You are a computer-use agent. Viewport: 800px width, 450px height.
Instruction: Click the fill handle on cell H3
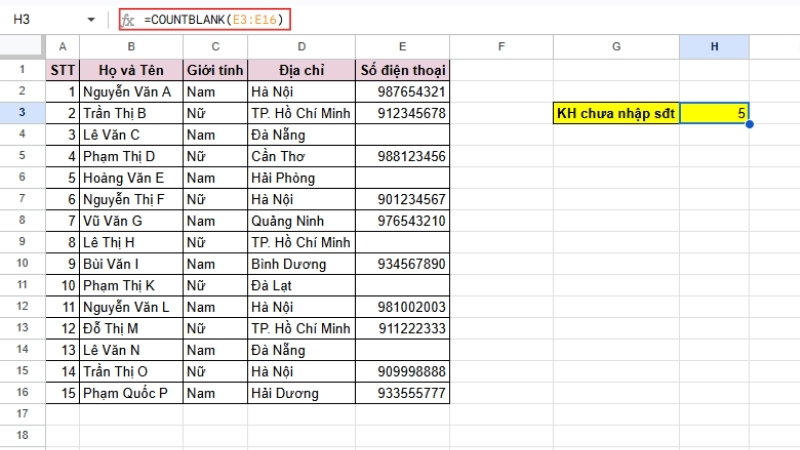pos(749,124)
